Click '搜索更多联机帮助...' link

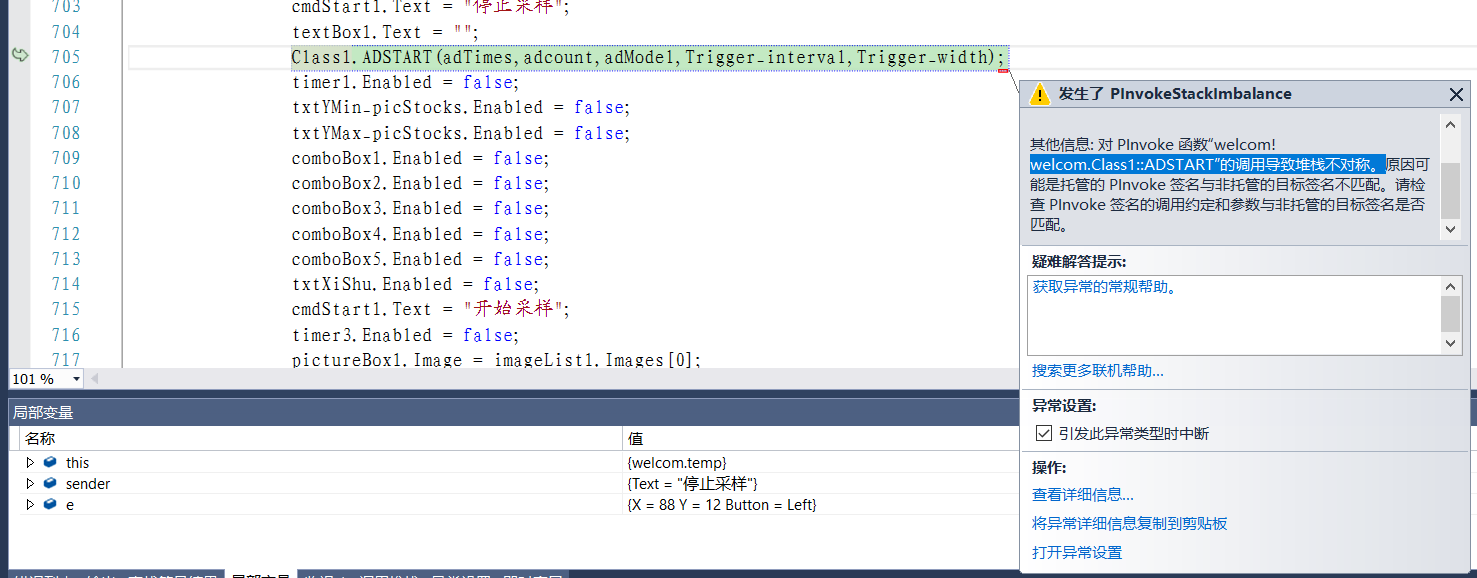[x=1098, y=371]
